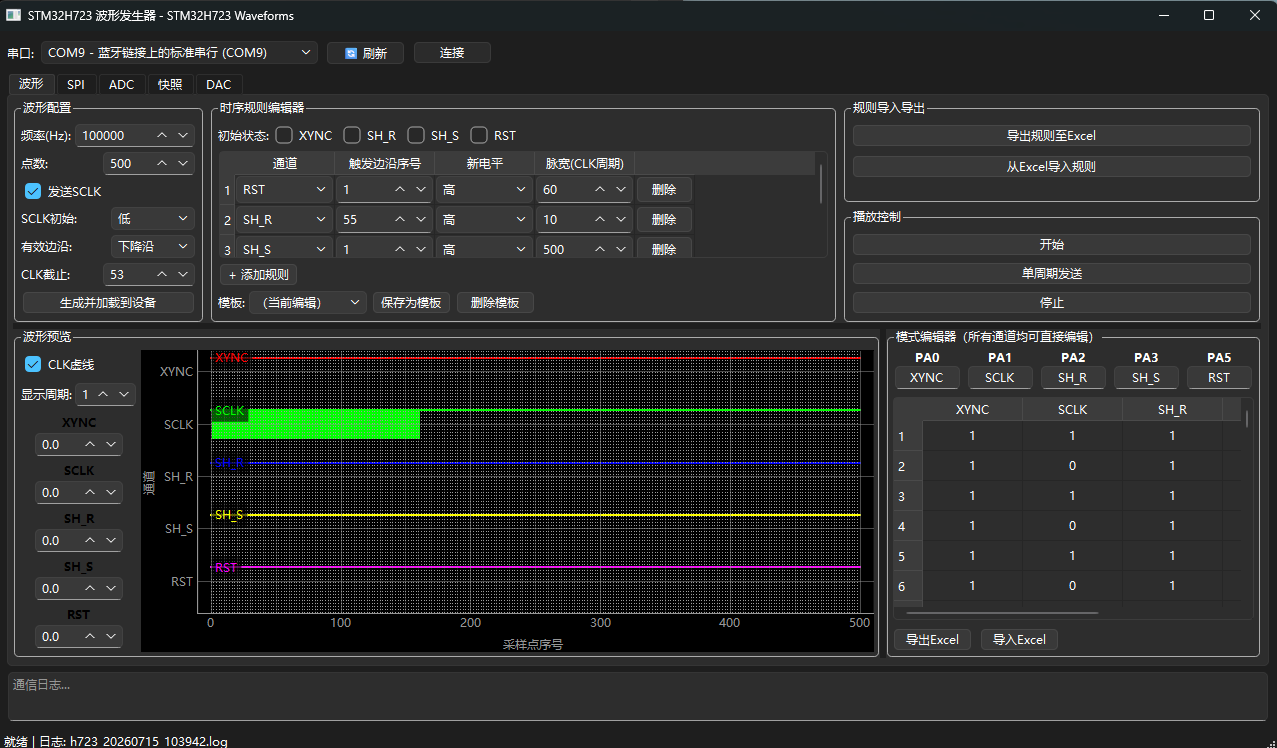Increase the 点数 value with up arrow
Image resolution: width=1277 pixels, height=748 pixels.
pos(163,163)
